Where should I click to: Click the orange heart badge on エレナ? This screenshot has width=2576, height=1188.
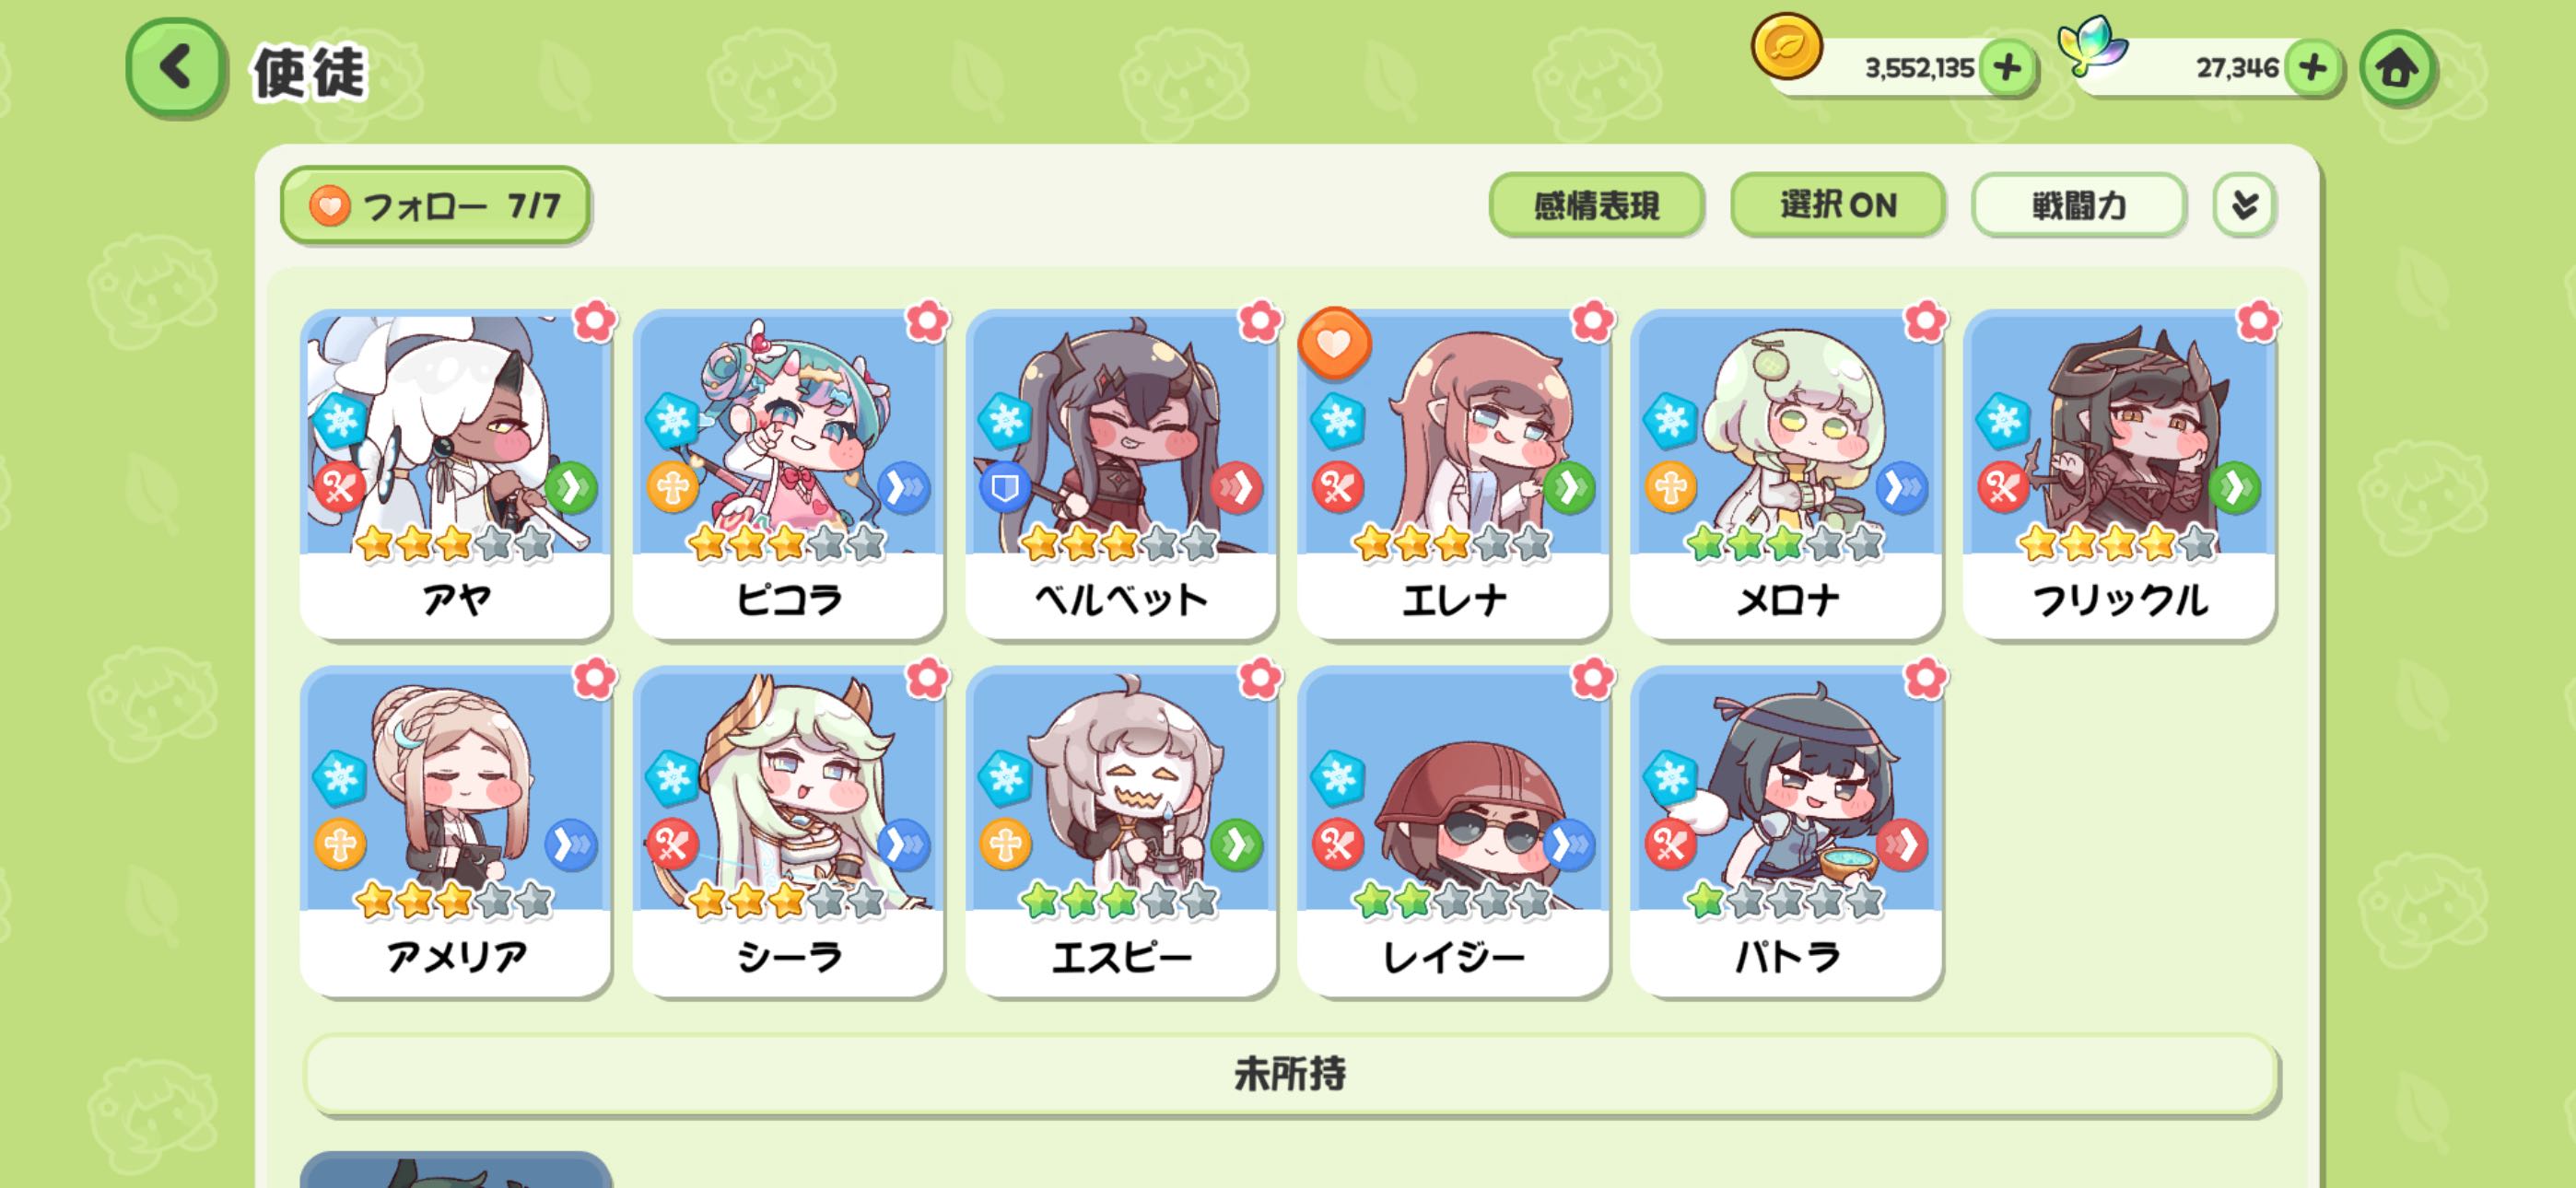click(1333, 343)
